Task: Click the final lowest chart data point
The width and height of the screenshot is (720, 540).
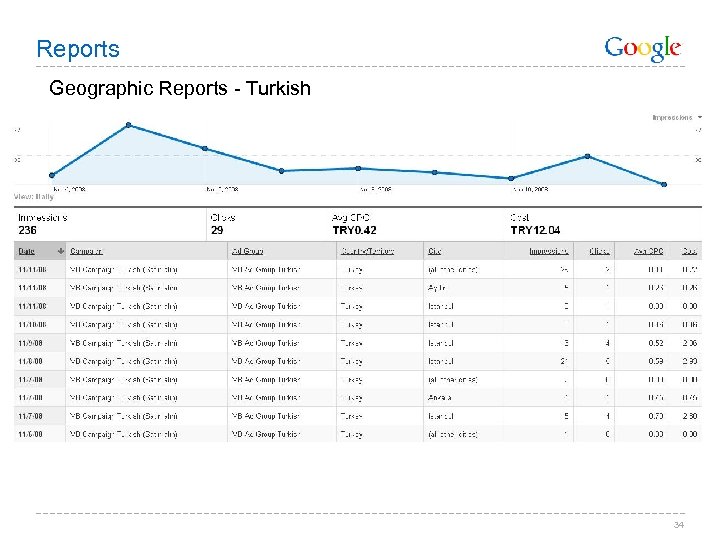Action: point(664,184)
